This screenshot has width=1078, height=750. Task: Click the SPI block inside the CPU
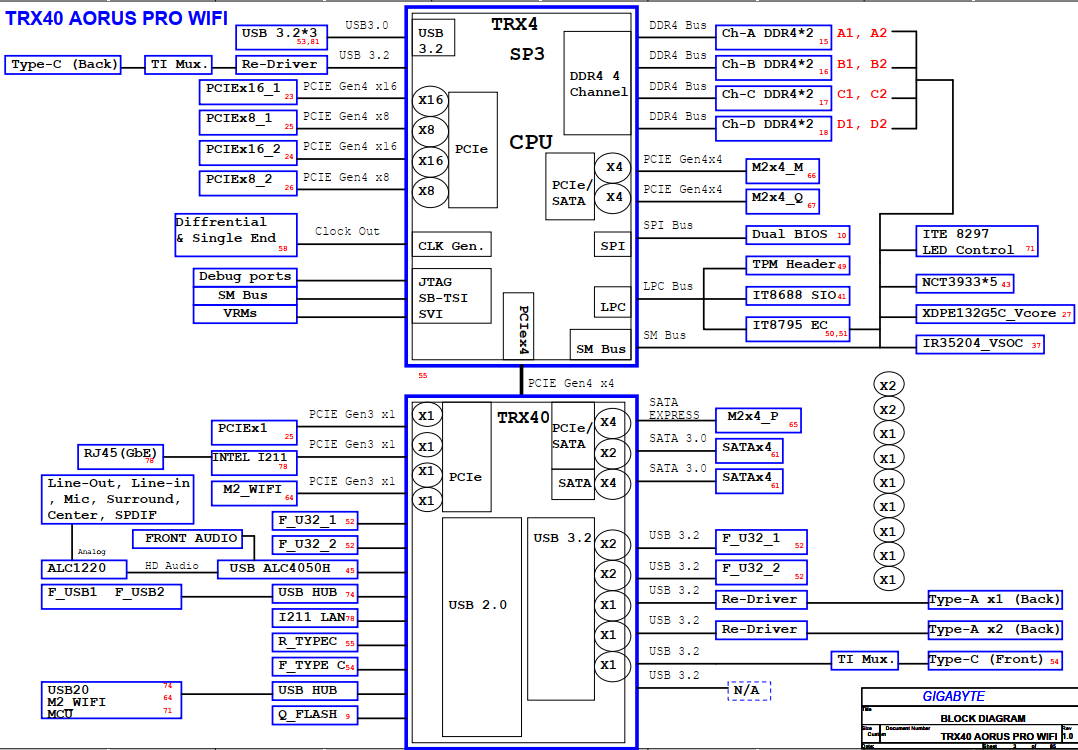click(612, 245)
